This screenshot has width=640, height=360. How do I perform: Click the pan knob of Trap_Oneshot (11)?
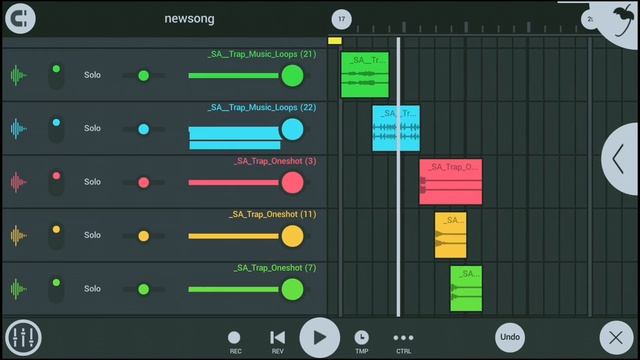tap(144, 236)
